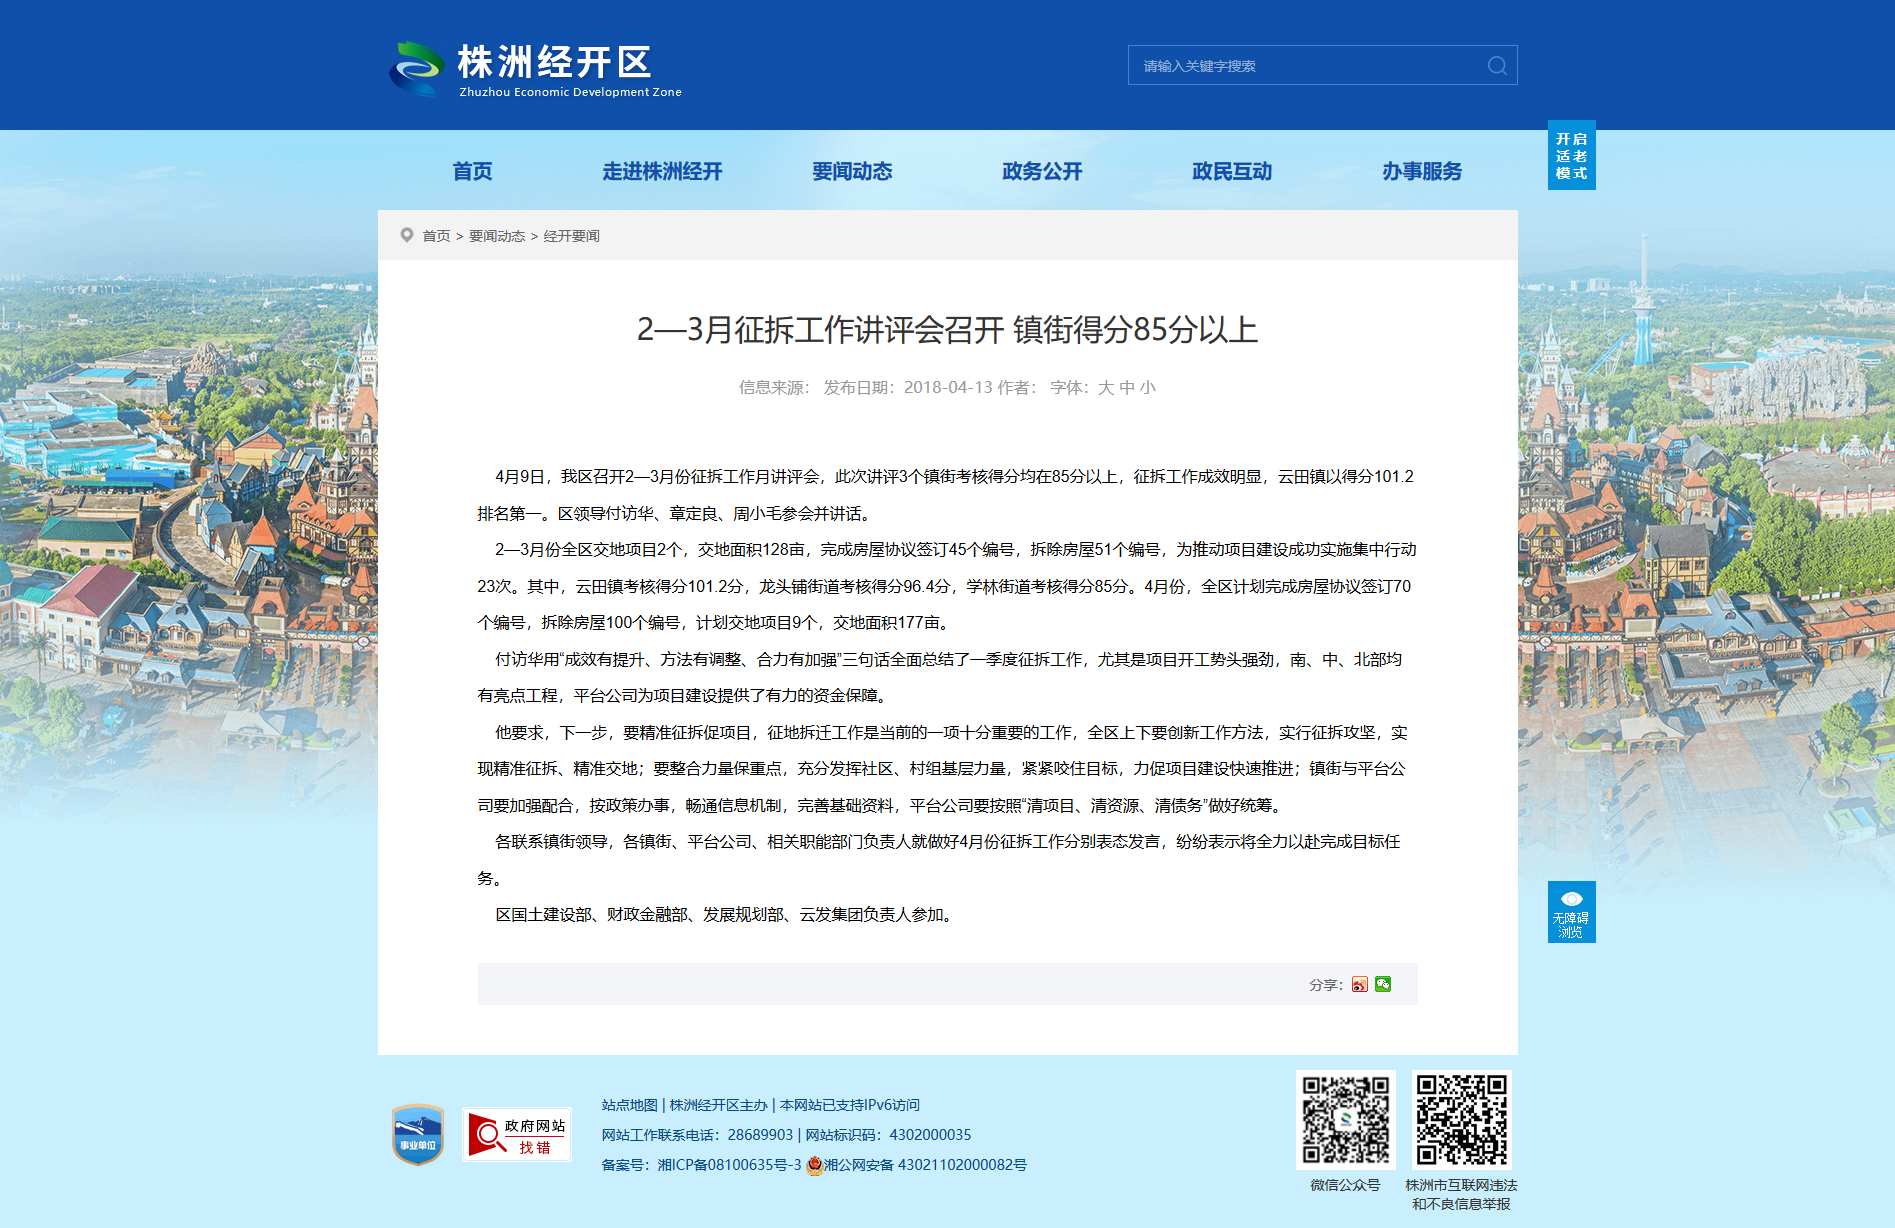
Task: Click the 株洲市互联网违法和不良信息举报 caption
Action: [x=1461, y=1195]
